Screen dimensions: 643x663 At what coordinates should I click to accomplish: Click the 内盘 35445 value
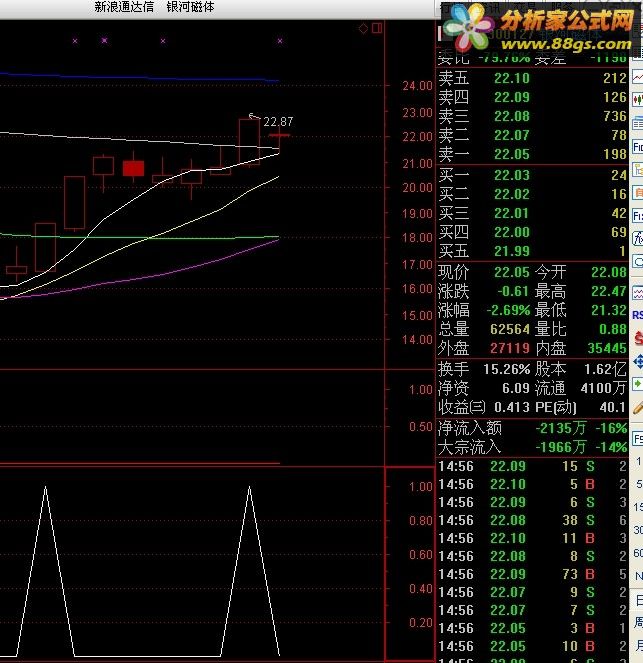tap(607, 348)
